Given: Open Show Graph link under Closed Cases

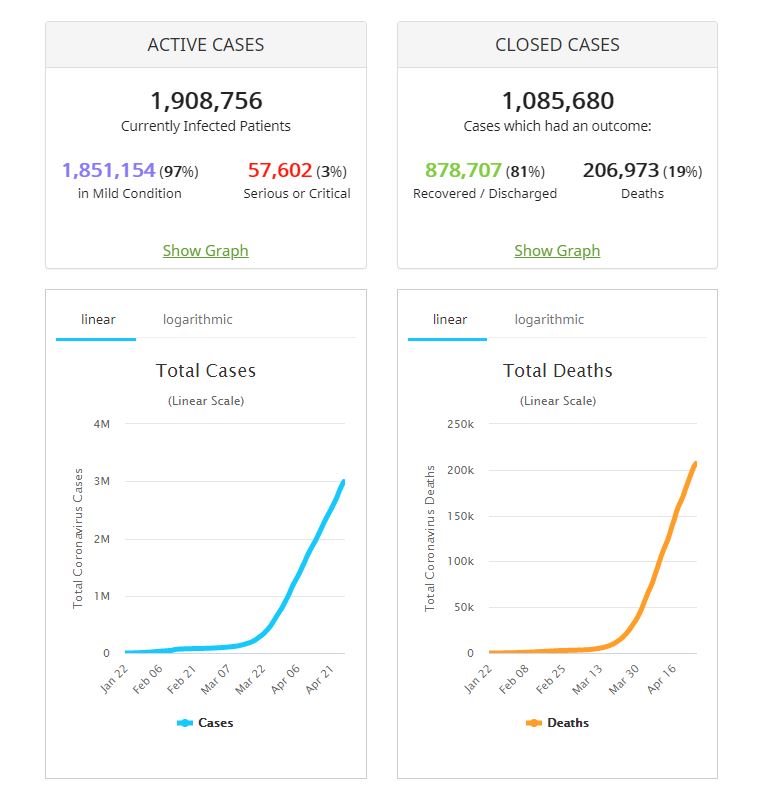Looking at the screenshot, I should coord(557,251).
